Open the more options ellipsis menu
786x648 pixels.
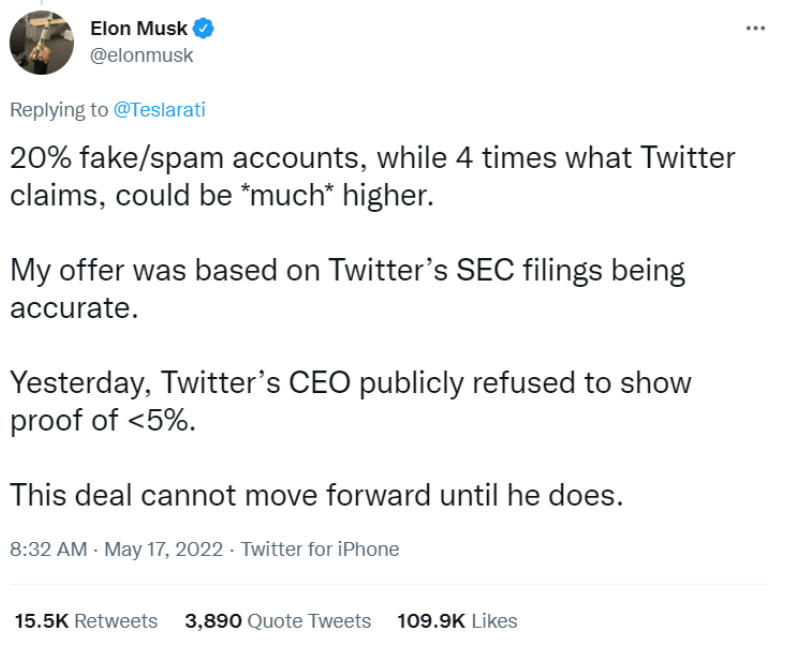pyautogui.click(x=755, y=27)
